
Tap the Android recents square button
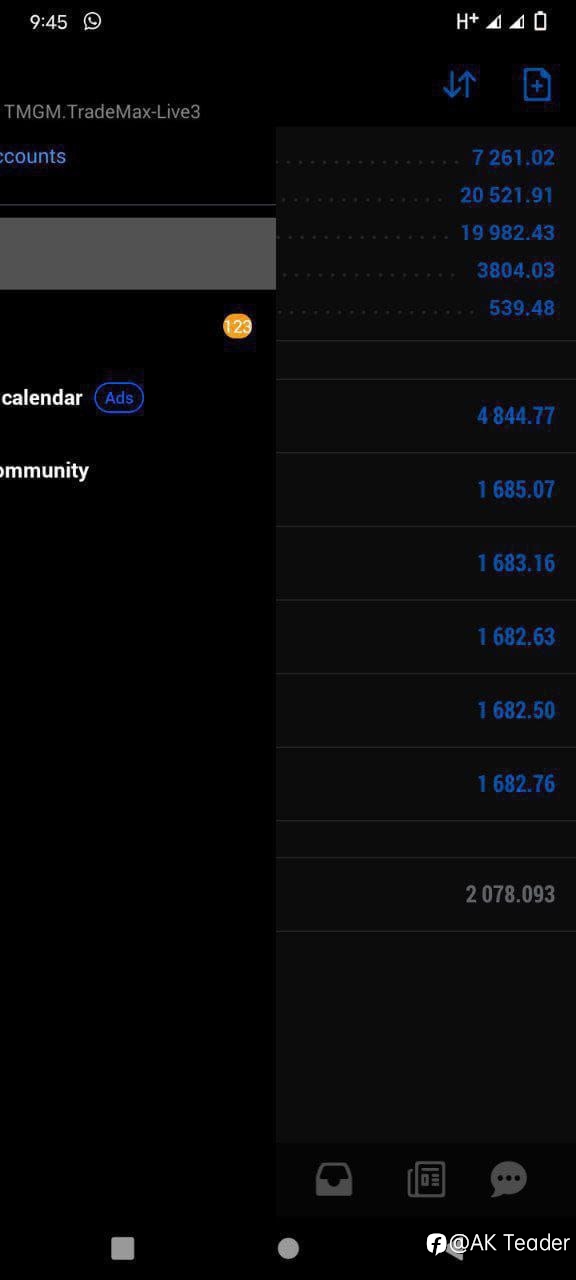point(123,1248)
